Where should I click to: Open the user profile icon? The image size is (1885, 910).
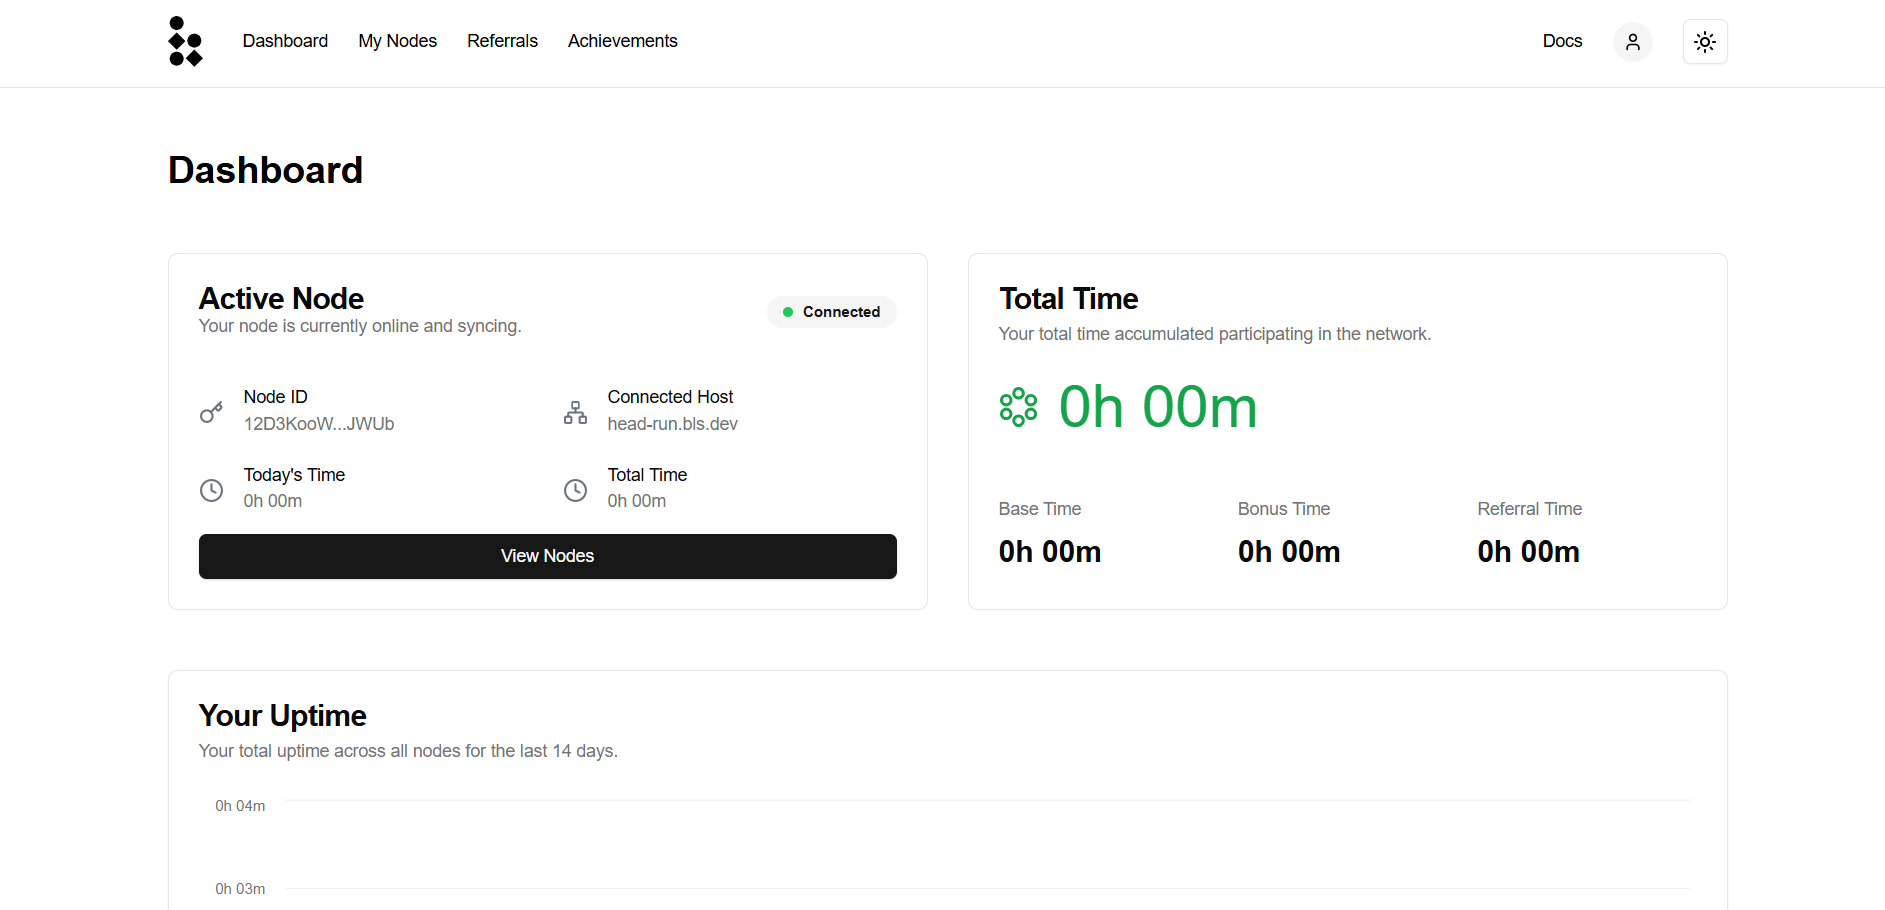point(1633,42)
